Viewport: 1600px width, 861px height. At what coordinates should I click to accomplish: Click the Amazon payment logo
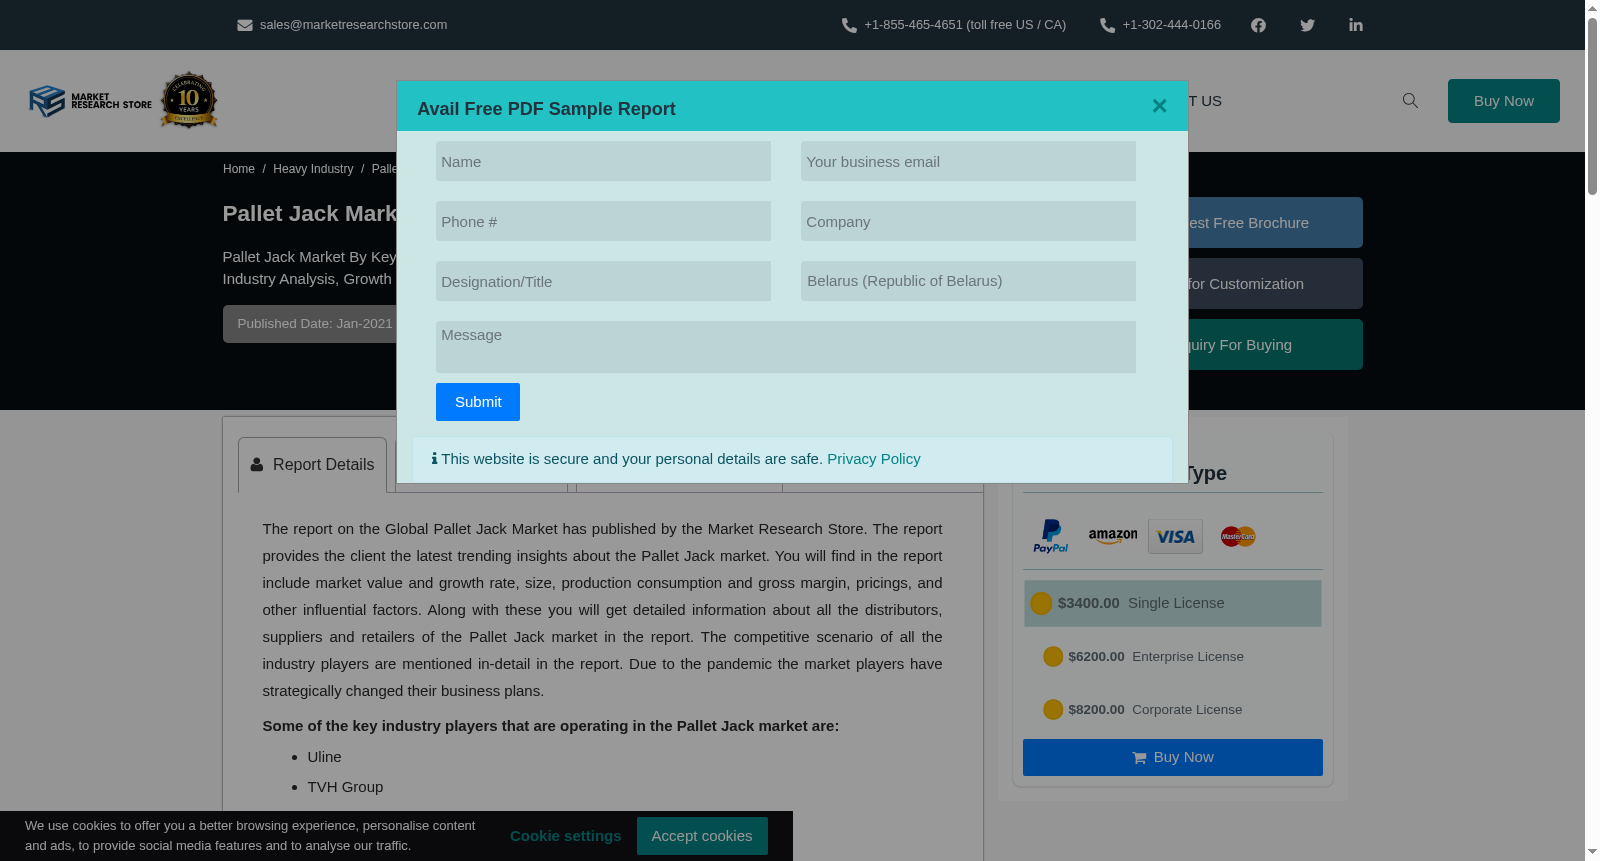(1113, 536)
